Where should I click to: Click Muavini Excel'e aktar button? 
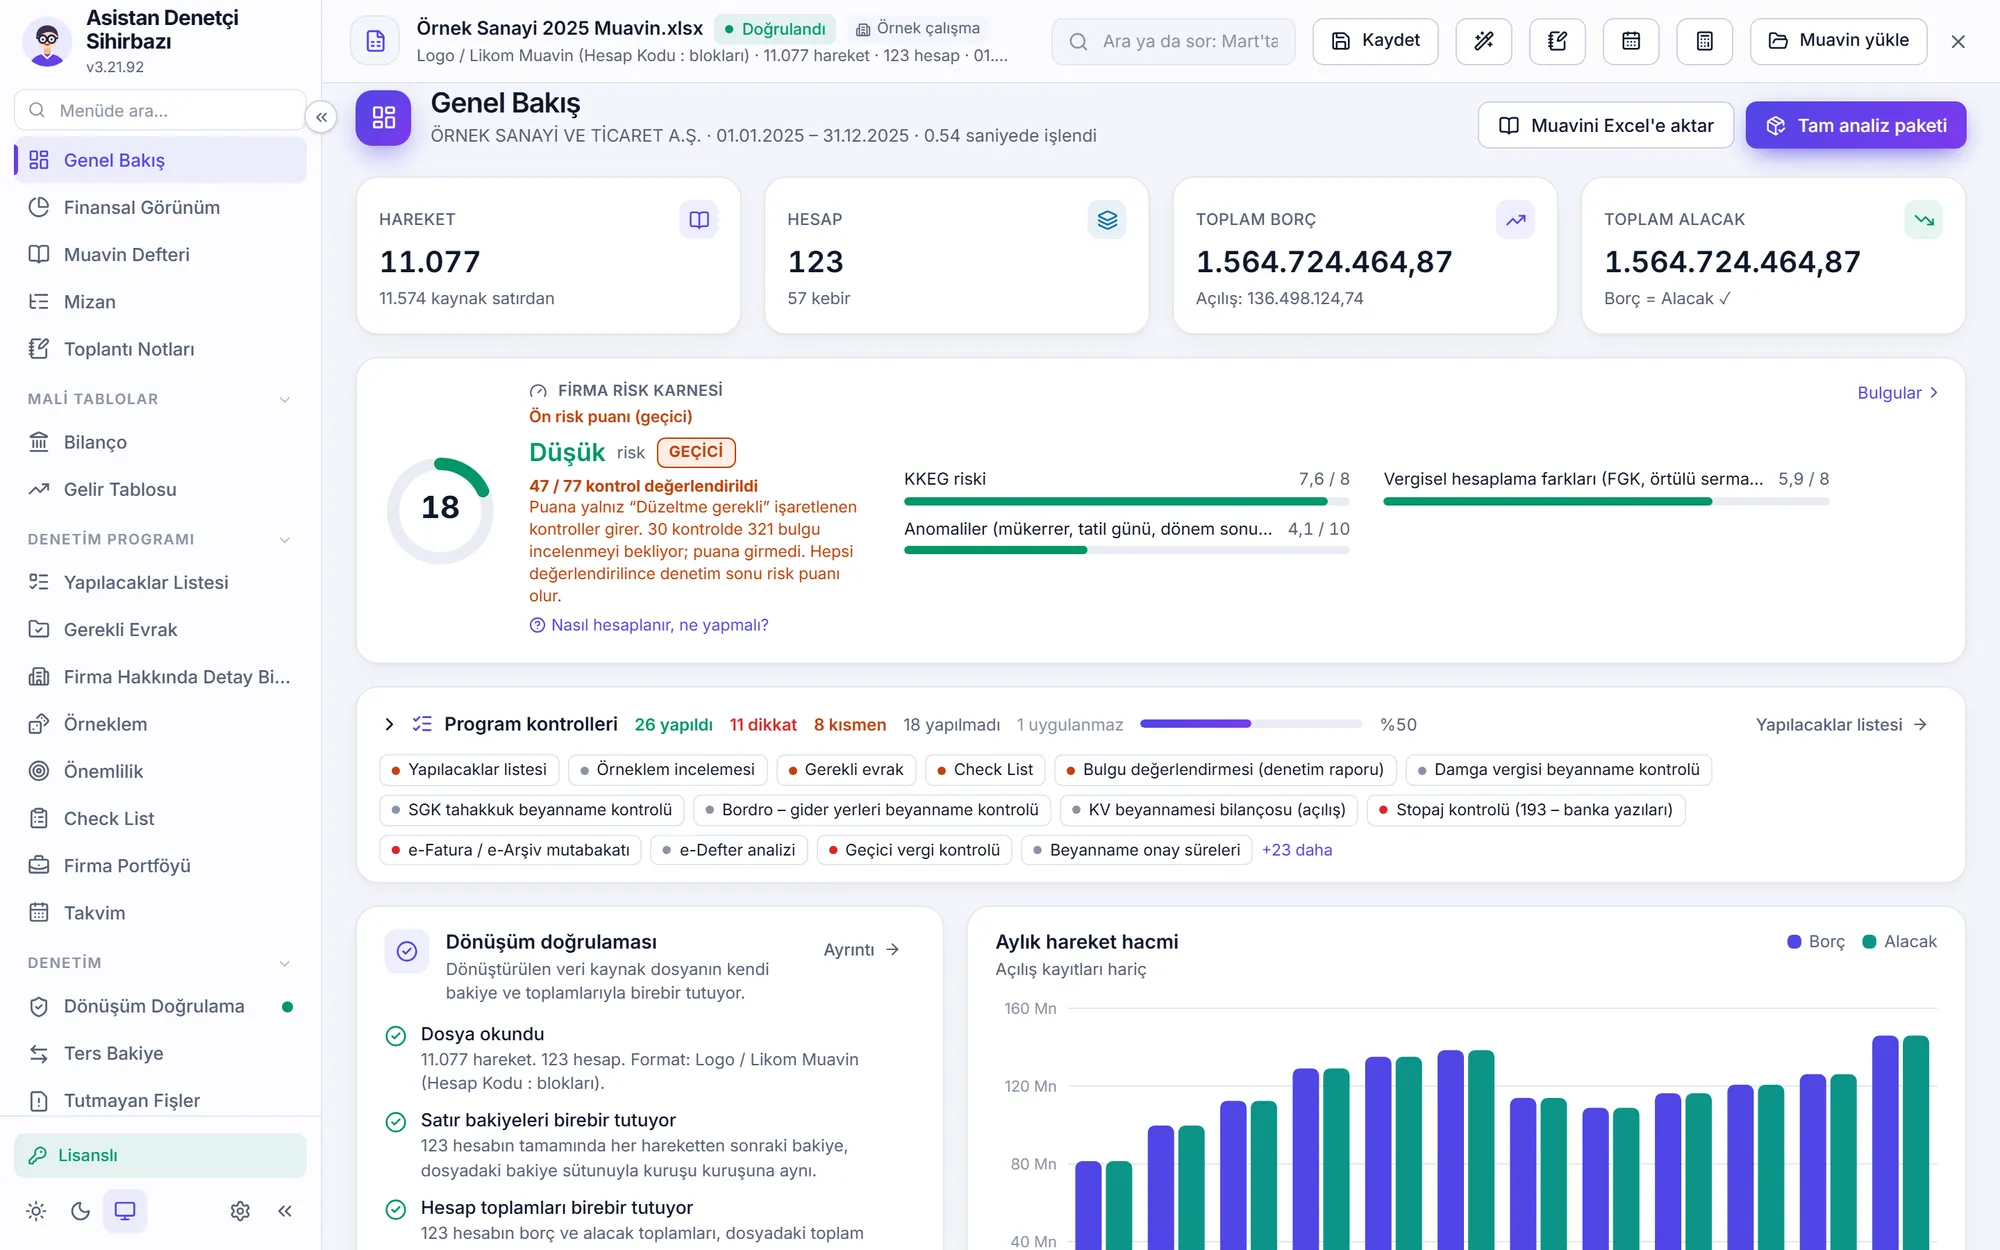coord(1606,125)
